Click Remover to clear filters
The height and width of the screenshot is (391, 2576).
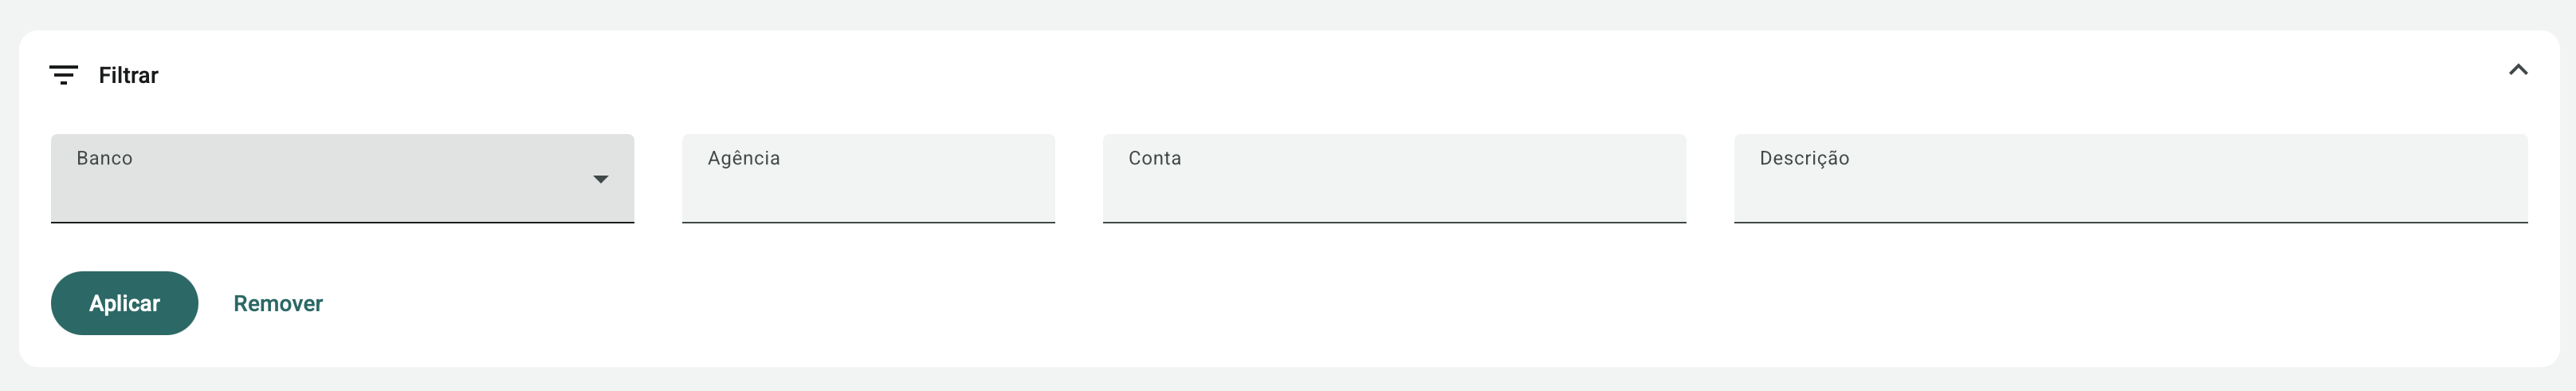point(278,303)
